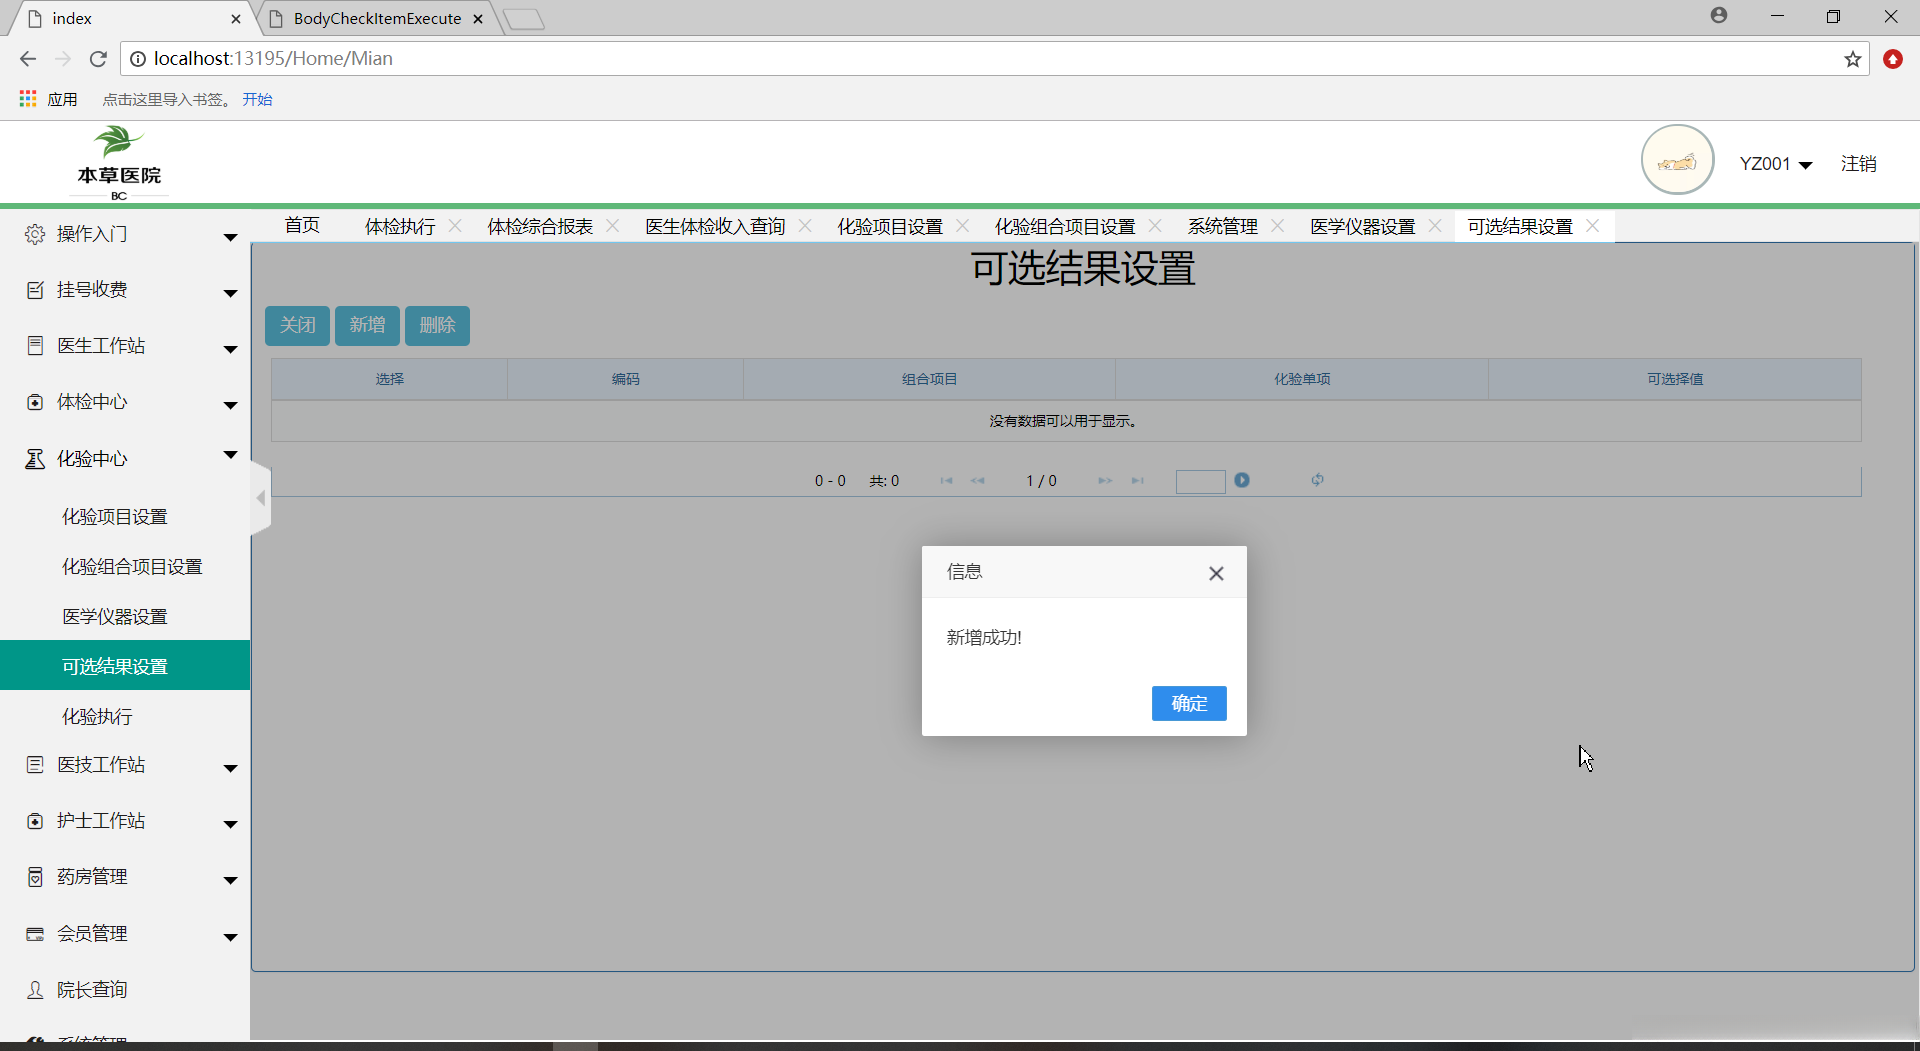This screenshot has height=1051, width=1920.
Task: Expand the 药房管理 menu arrow
Action: tap(231, 880)
